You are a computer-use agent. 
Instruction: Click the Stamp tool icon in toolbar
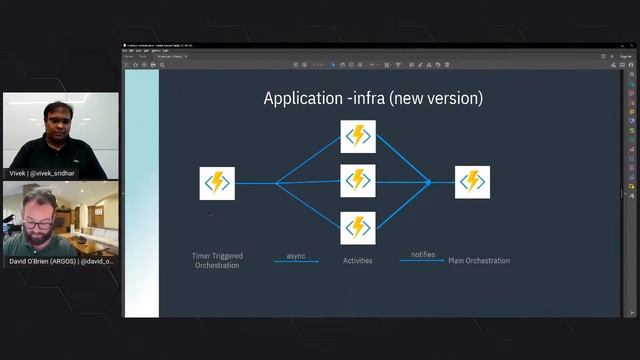(429, 65)
